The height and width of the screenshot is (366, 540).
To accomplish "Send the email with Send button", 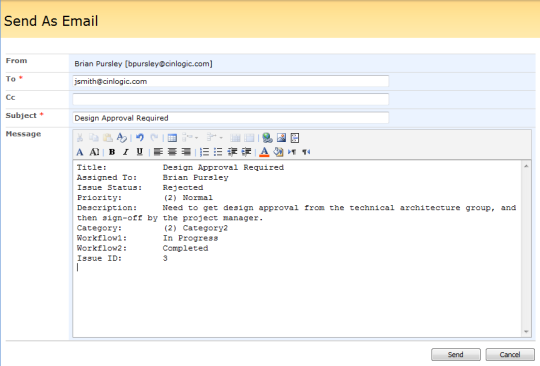I will coord(456,354).
